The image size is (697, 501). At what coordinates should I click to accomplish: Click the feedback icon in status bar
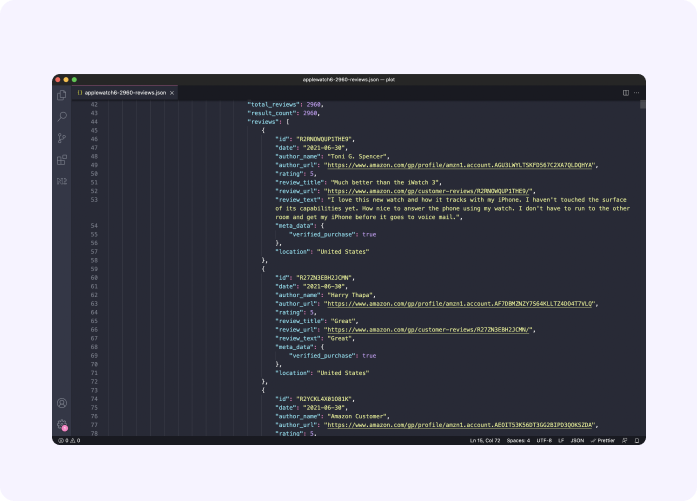pyautogui.click(x=625, y=440)
